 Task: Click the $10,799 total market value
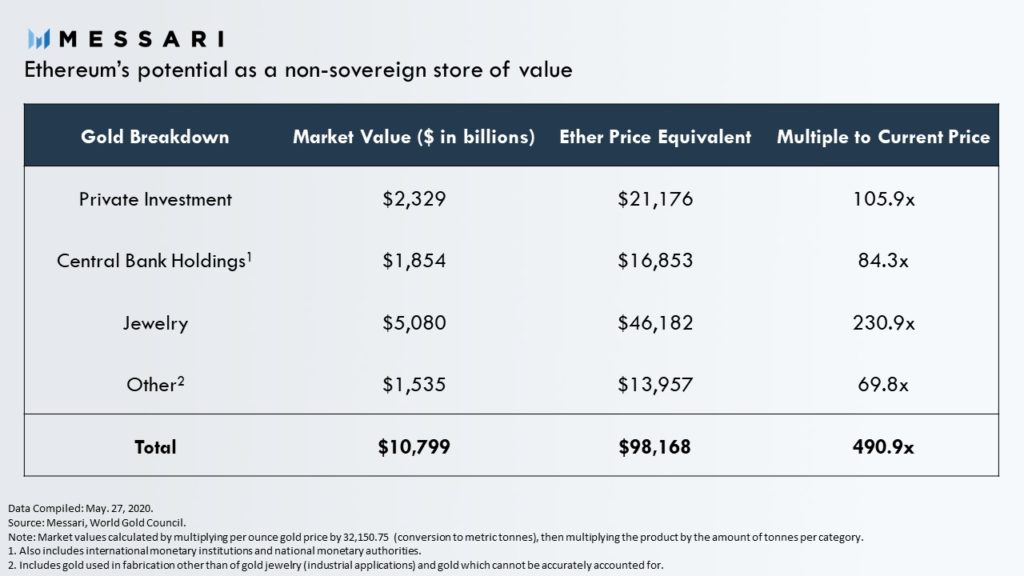click(414, 447)
